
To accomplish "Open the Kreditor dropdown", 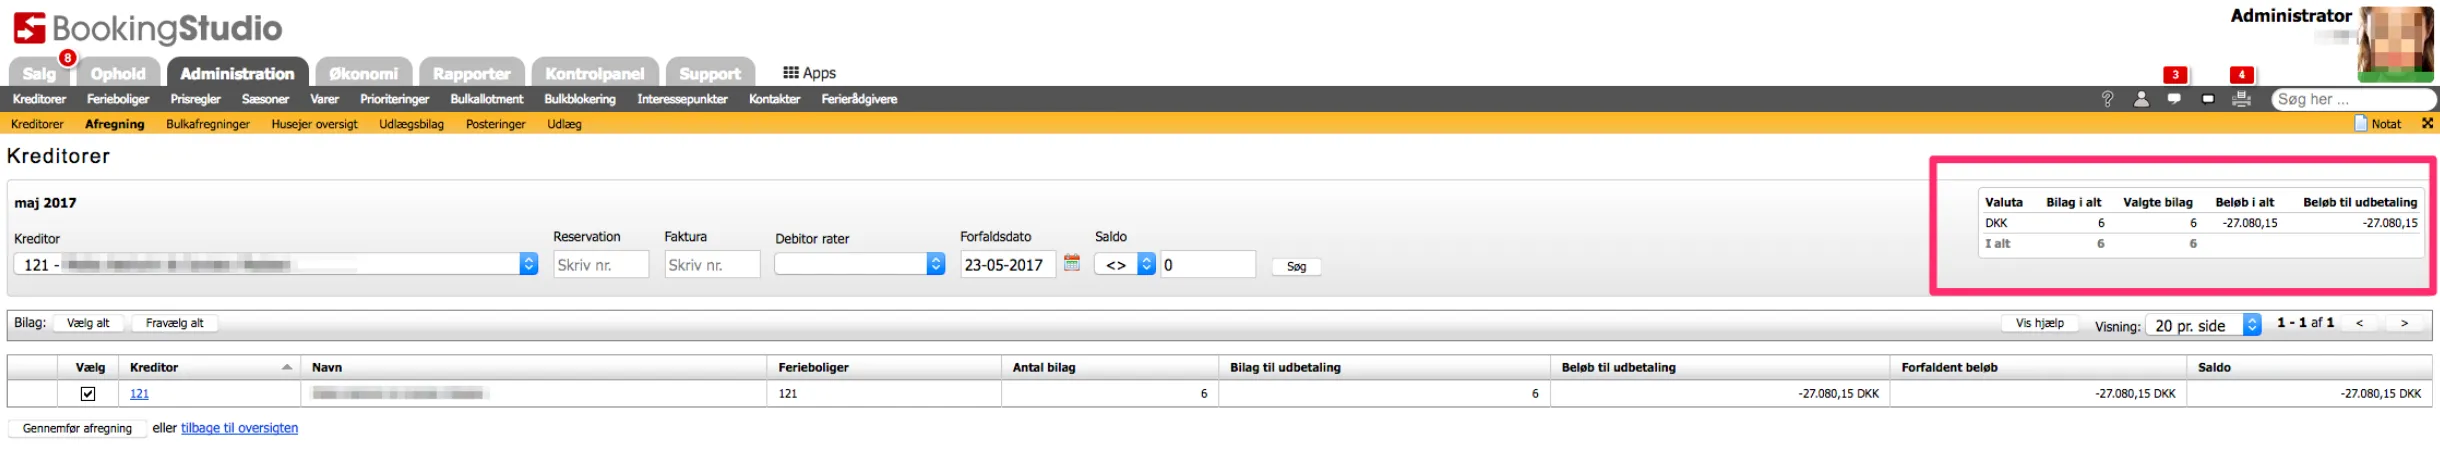I will pyautogui.click(x=276, y=265).
